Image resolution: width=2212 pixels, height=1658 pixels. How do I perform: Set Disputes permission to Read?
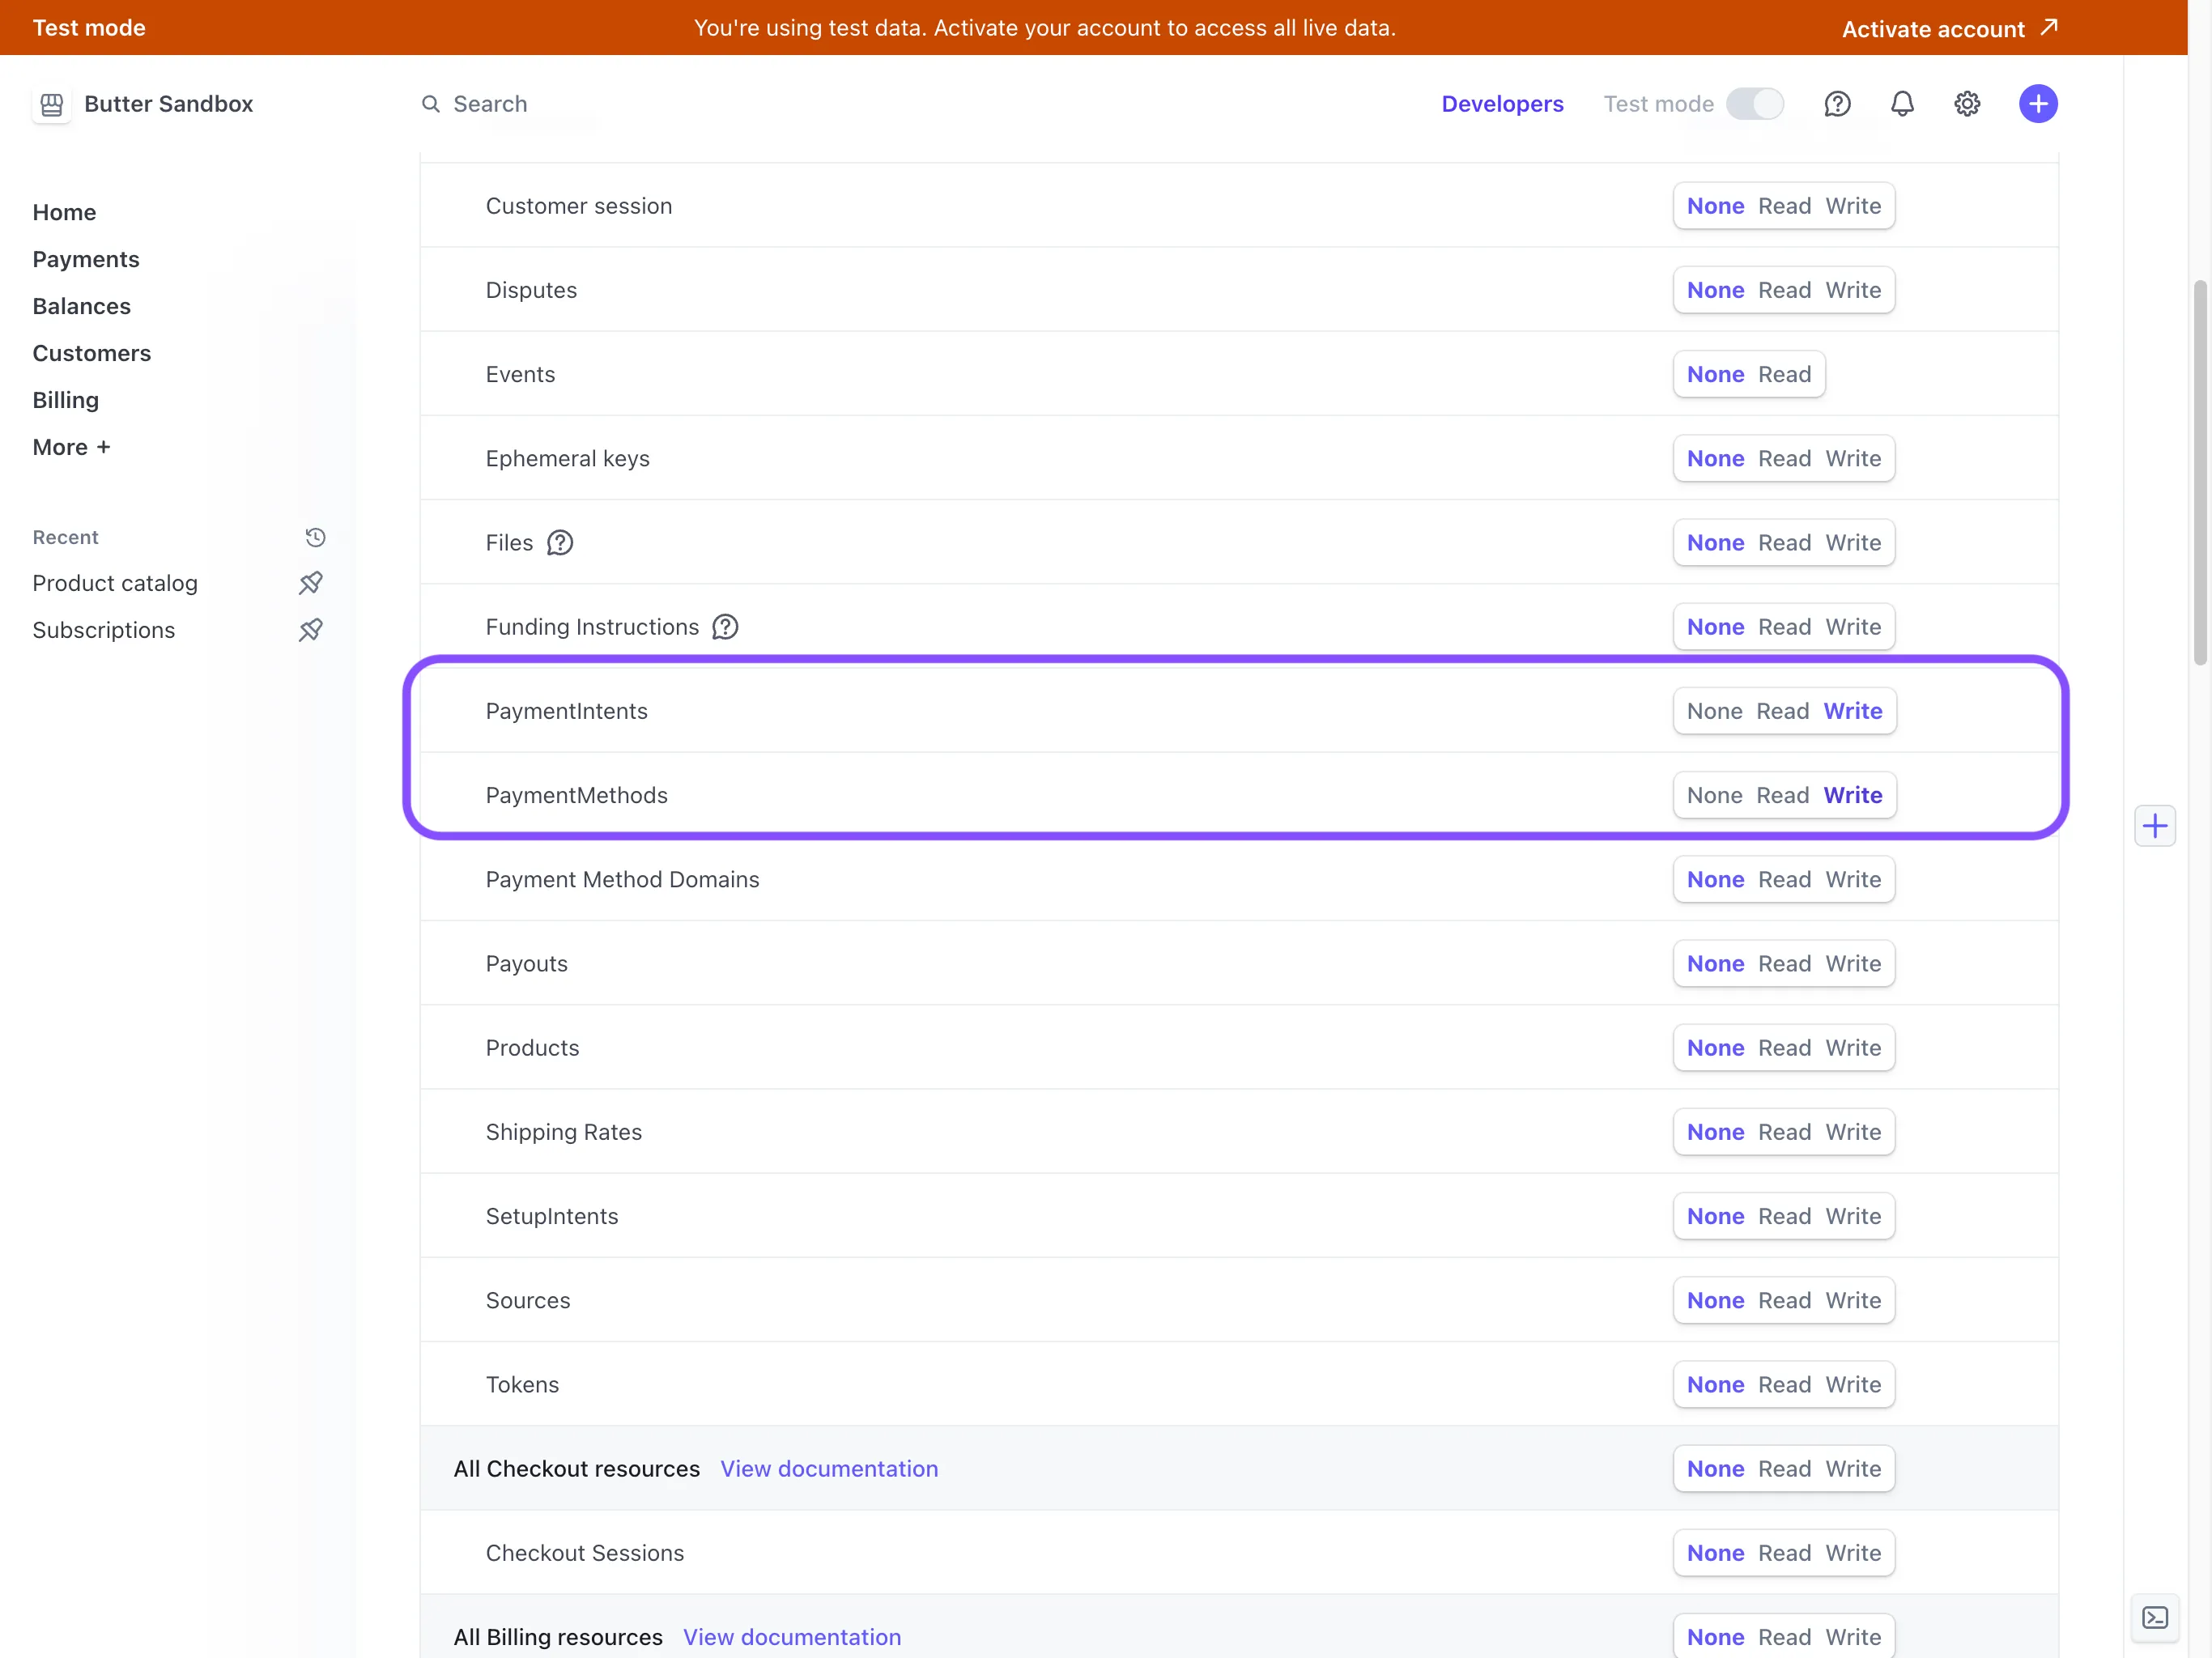(1784, 290)
